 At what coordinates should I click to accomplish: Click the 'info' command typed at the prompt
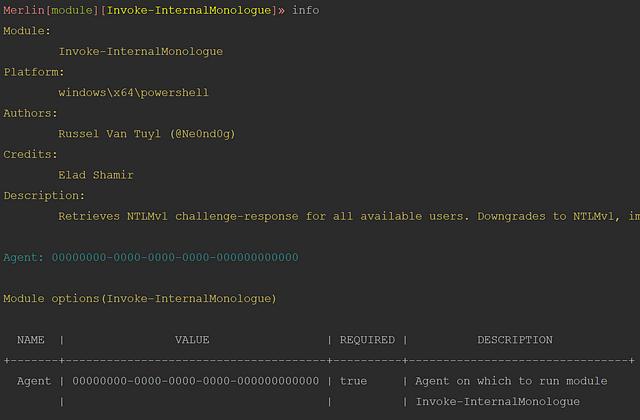click(x=305, y=10)
